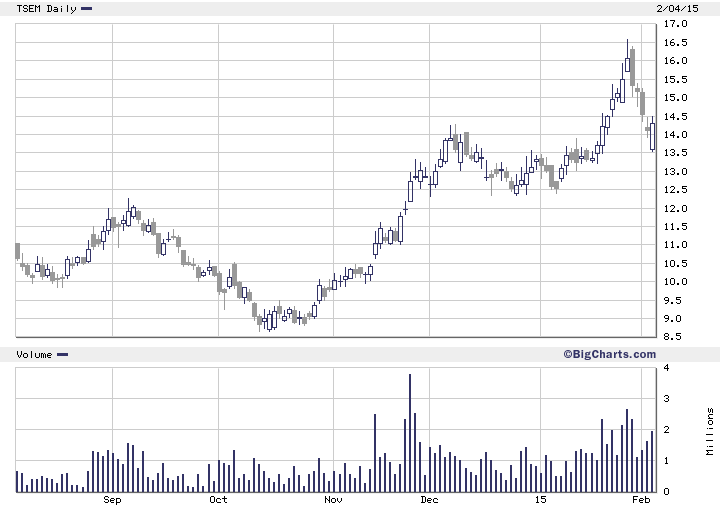This screenshot has width=720, height=510.
Task: Click the 15 mid-January date label
Action: [540, 499]
